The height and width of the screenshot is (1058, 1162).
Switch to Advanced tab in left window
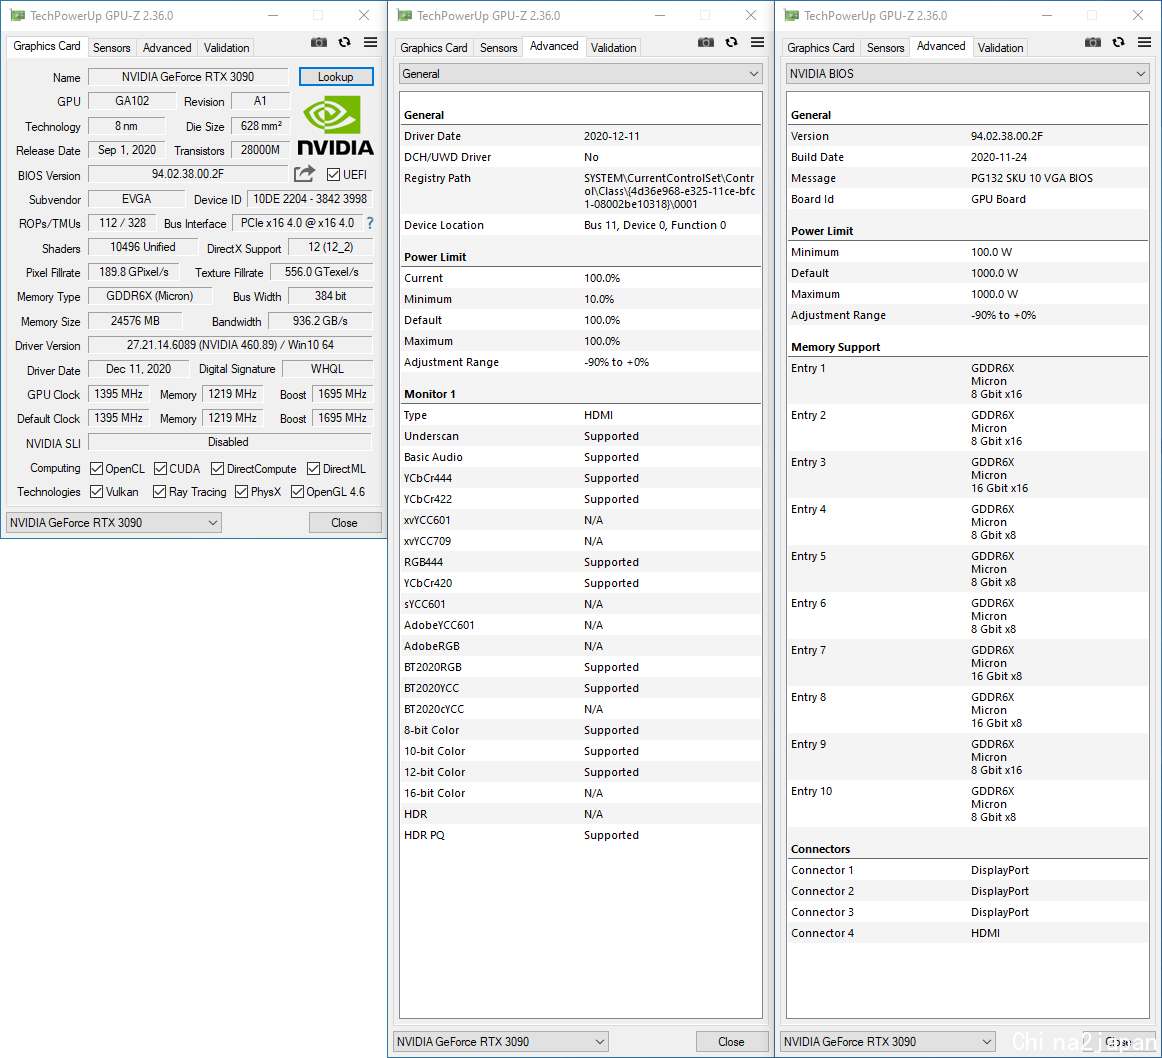coord(167,47)
